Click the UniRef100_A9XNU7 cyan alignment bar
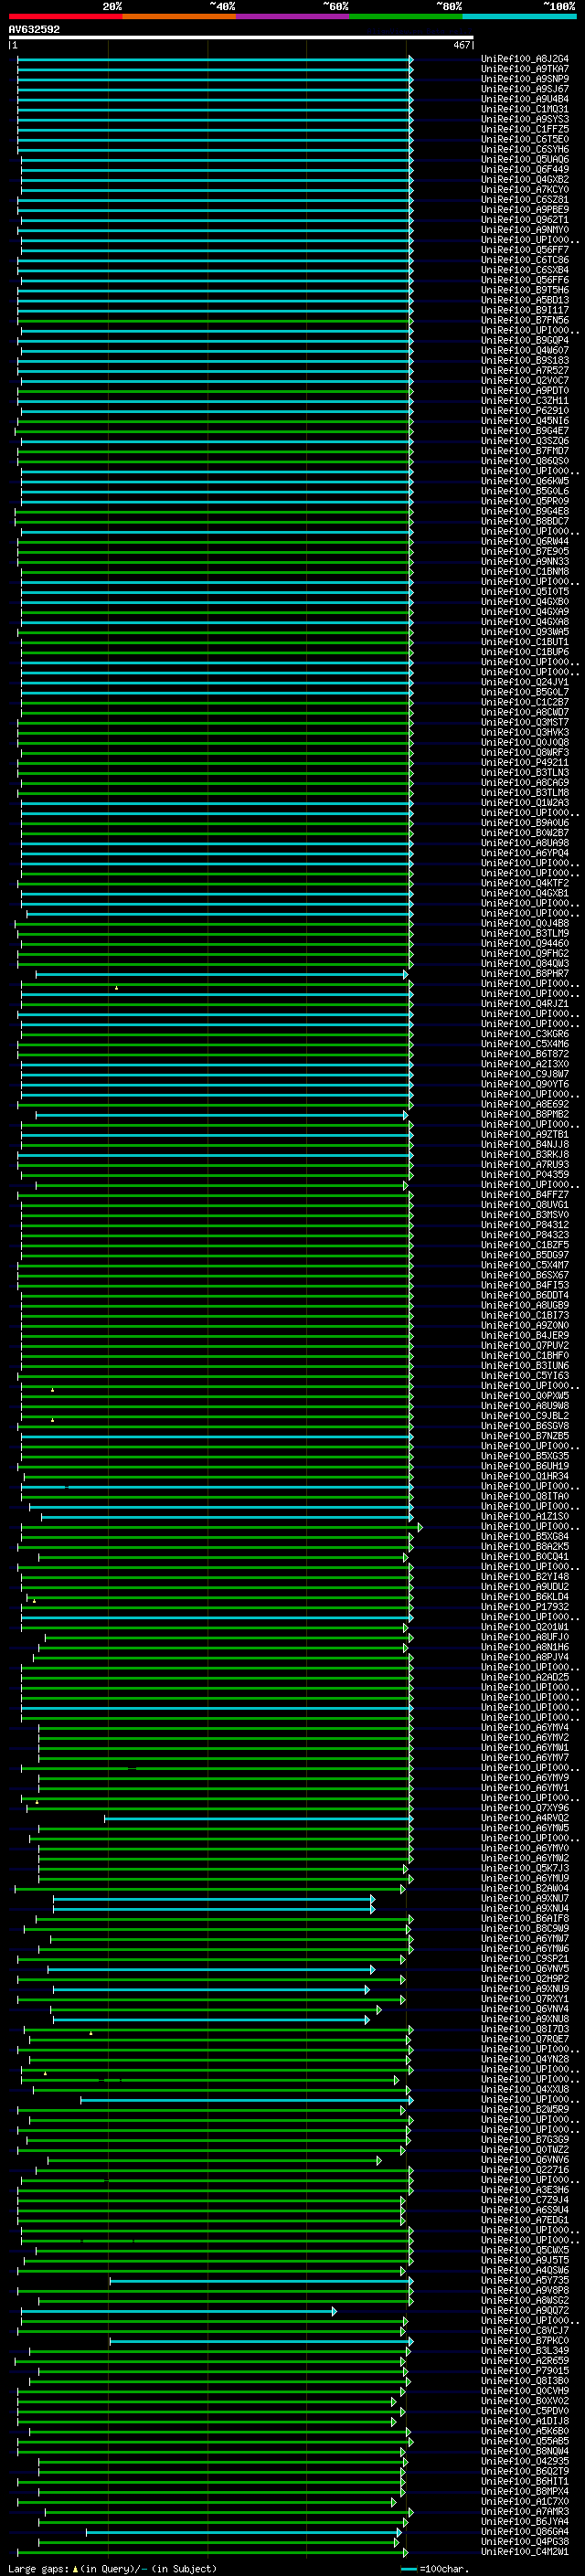Screen dimensions: 585x2576 click(x=214, y=1898)
